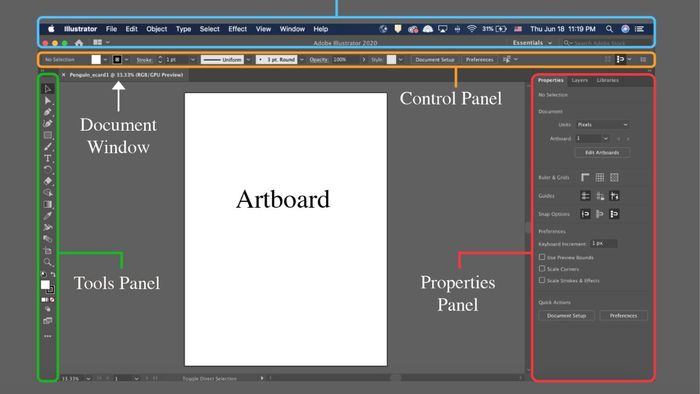This screenshot has height=394, width=700.
Task: Click Document Setup under Quick Actions
Action: click(566, 315)
